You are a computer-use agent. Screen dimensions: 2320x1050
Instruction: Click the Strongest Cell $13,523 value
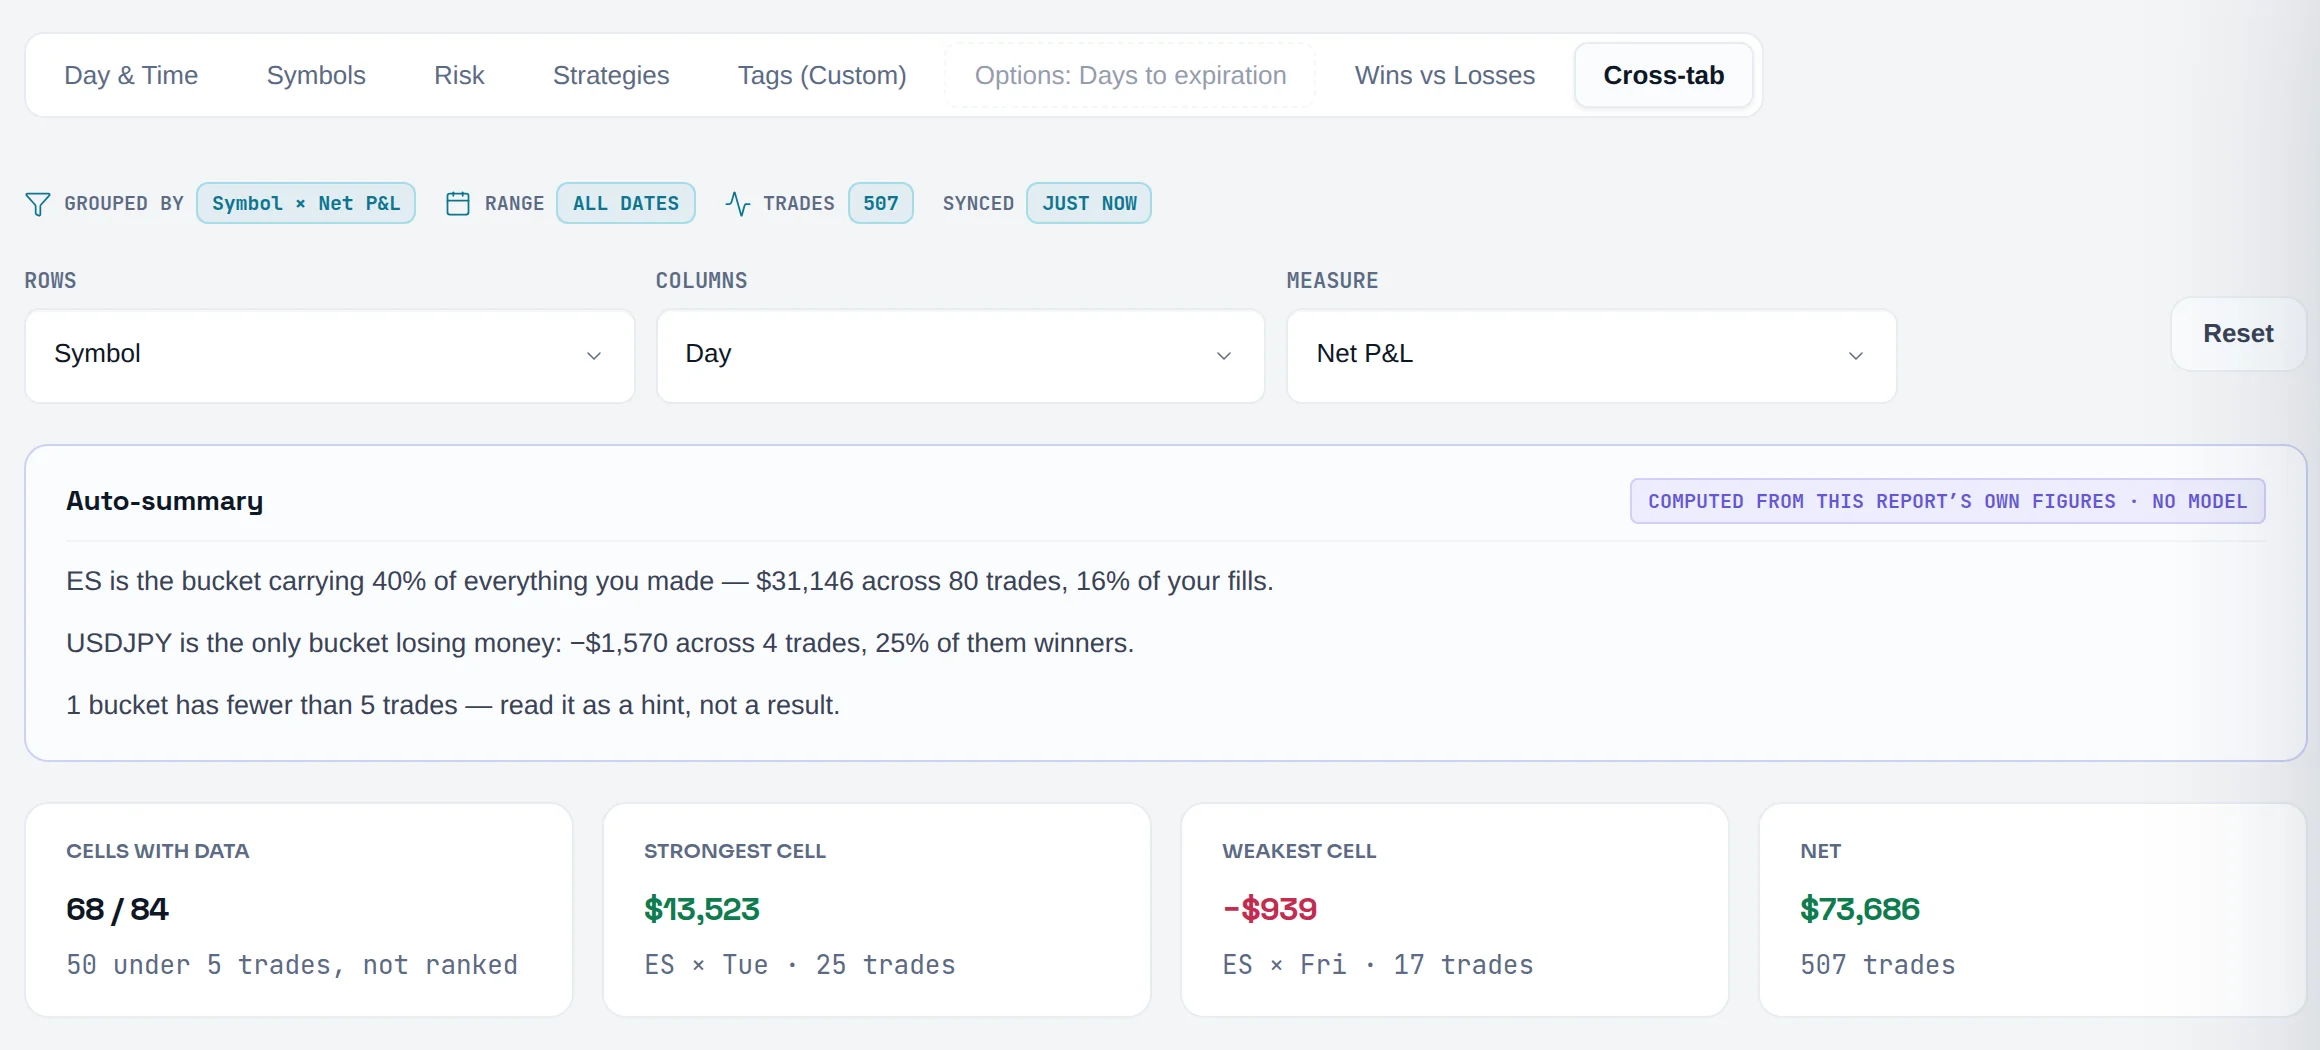[702, 909]
